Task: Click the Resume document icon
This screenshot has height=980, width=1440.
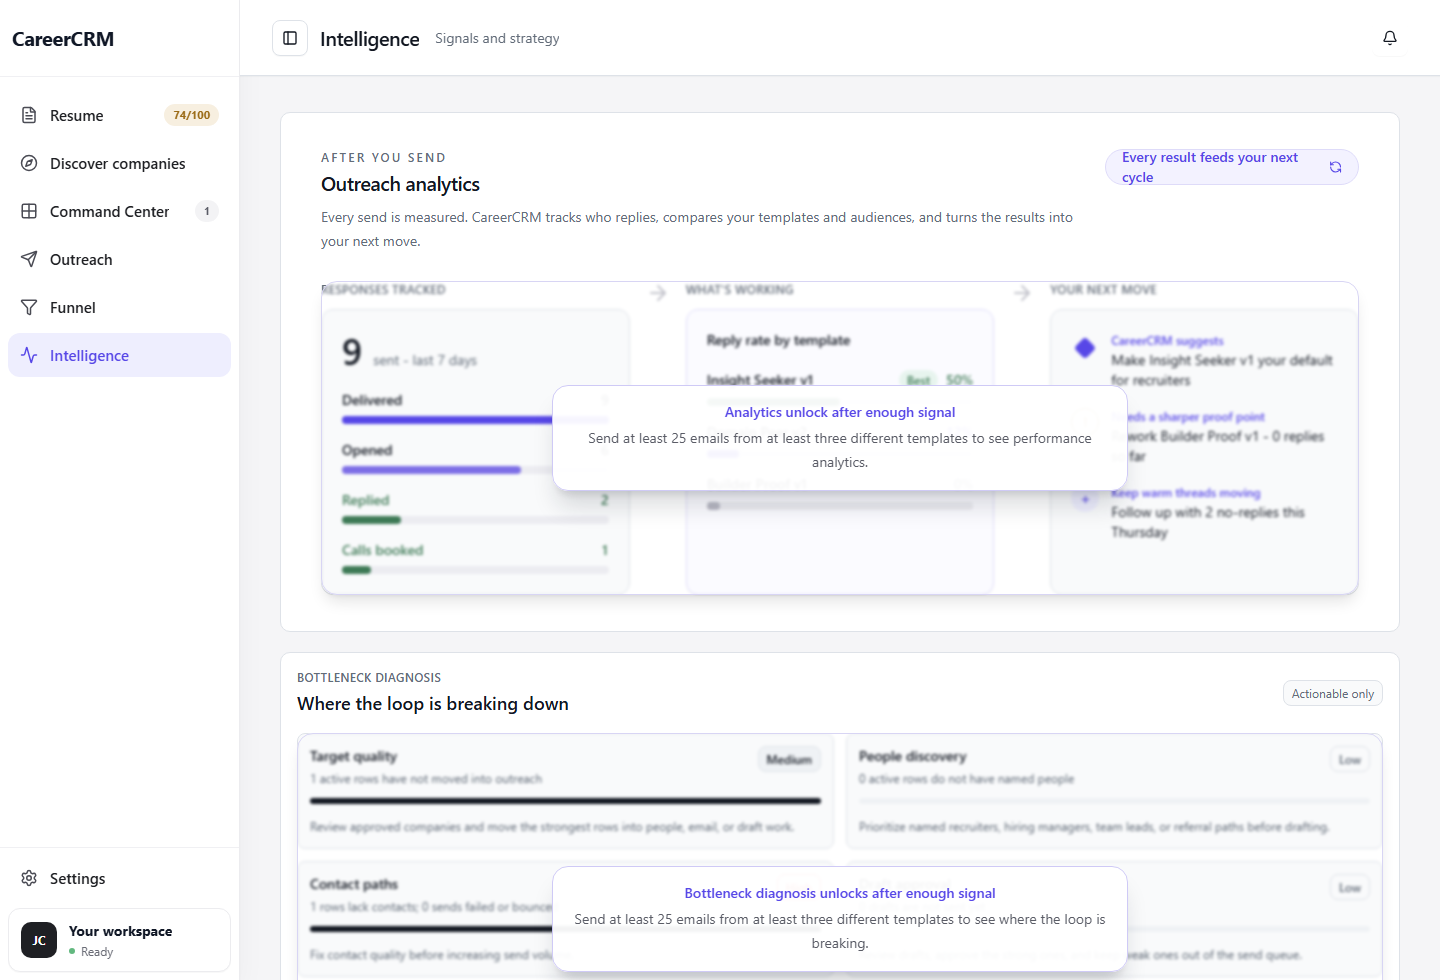Action: tap(29, 115)
